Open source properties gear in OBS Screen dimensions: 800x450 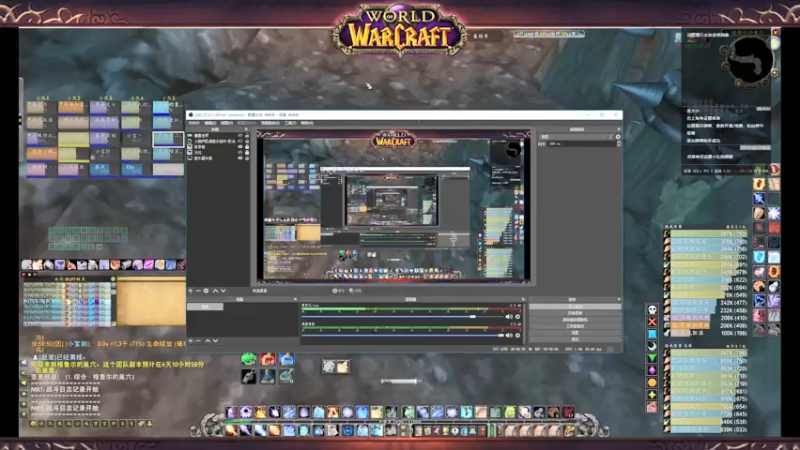tap(206, 291)
